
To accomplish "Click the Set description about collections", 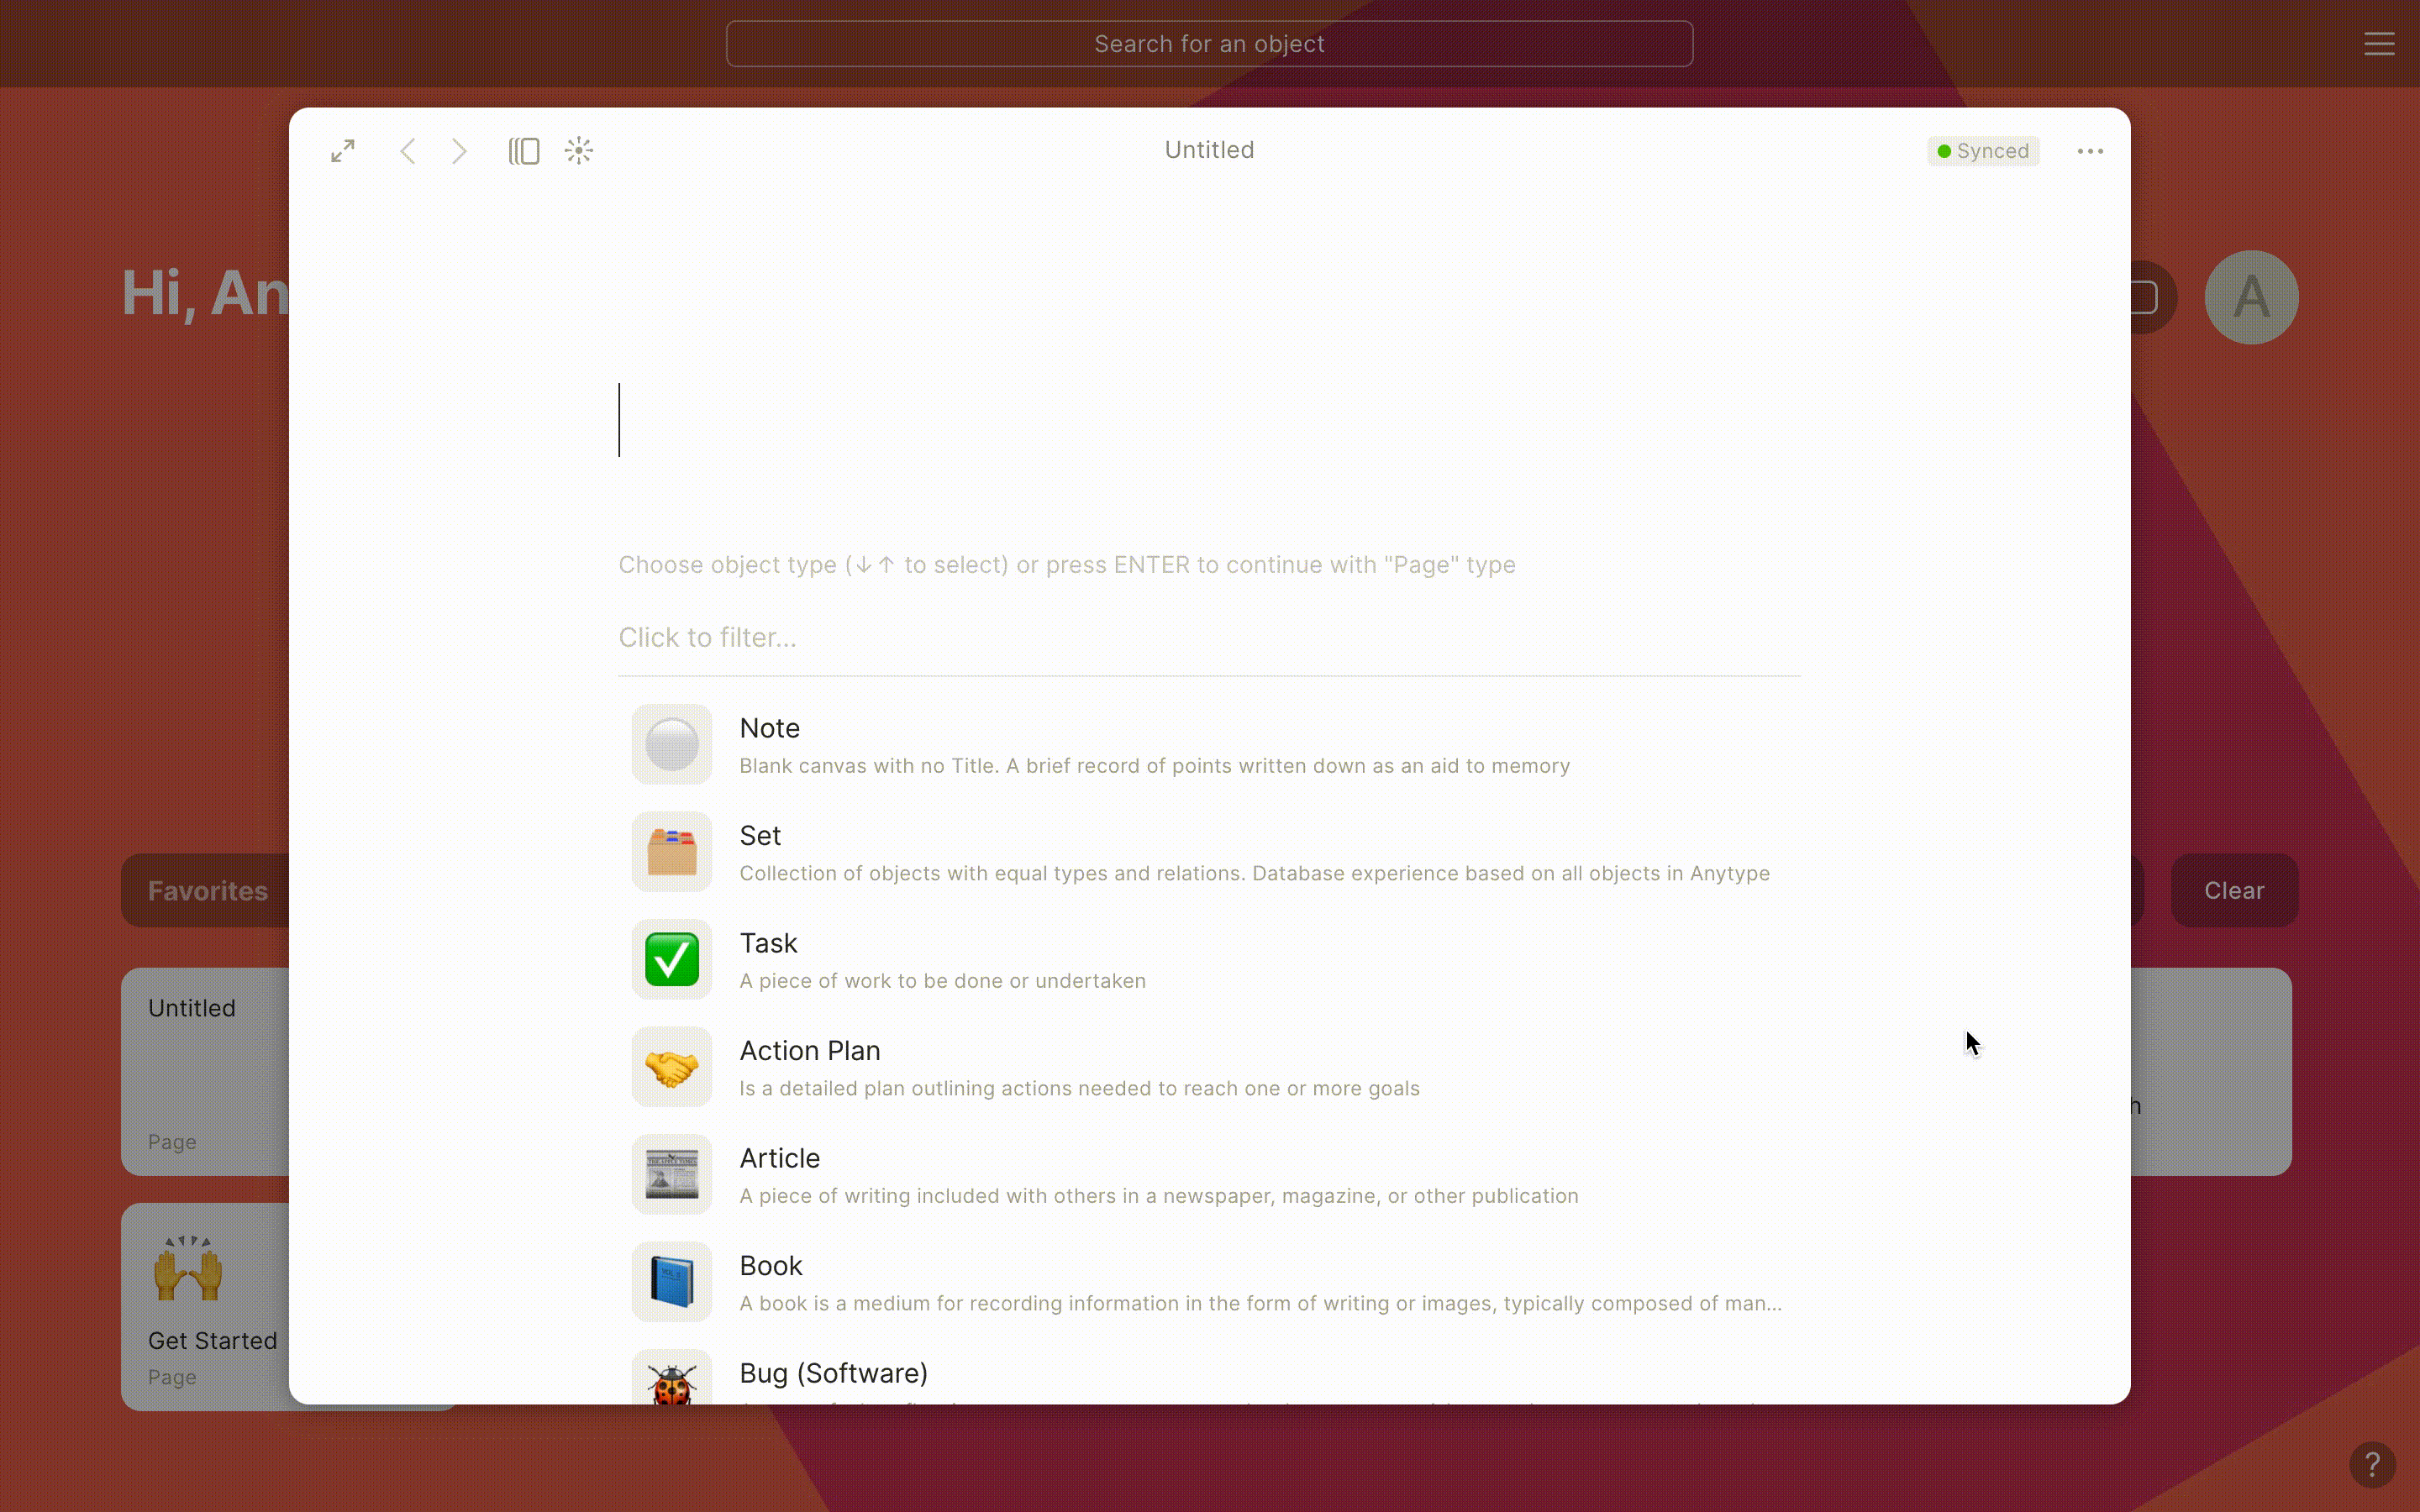I will 1254,874.
